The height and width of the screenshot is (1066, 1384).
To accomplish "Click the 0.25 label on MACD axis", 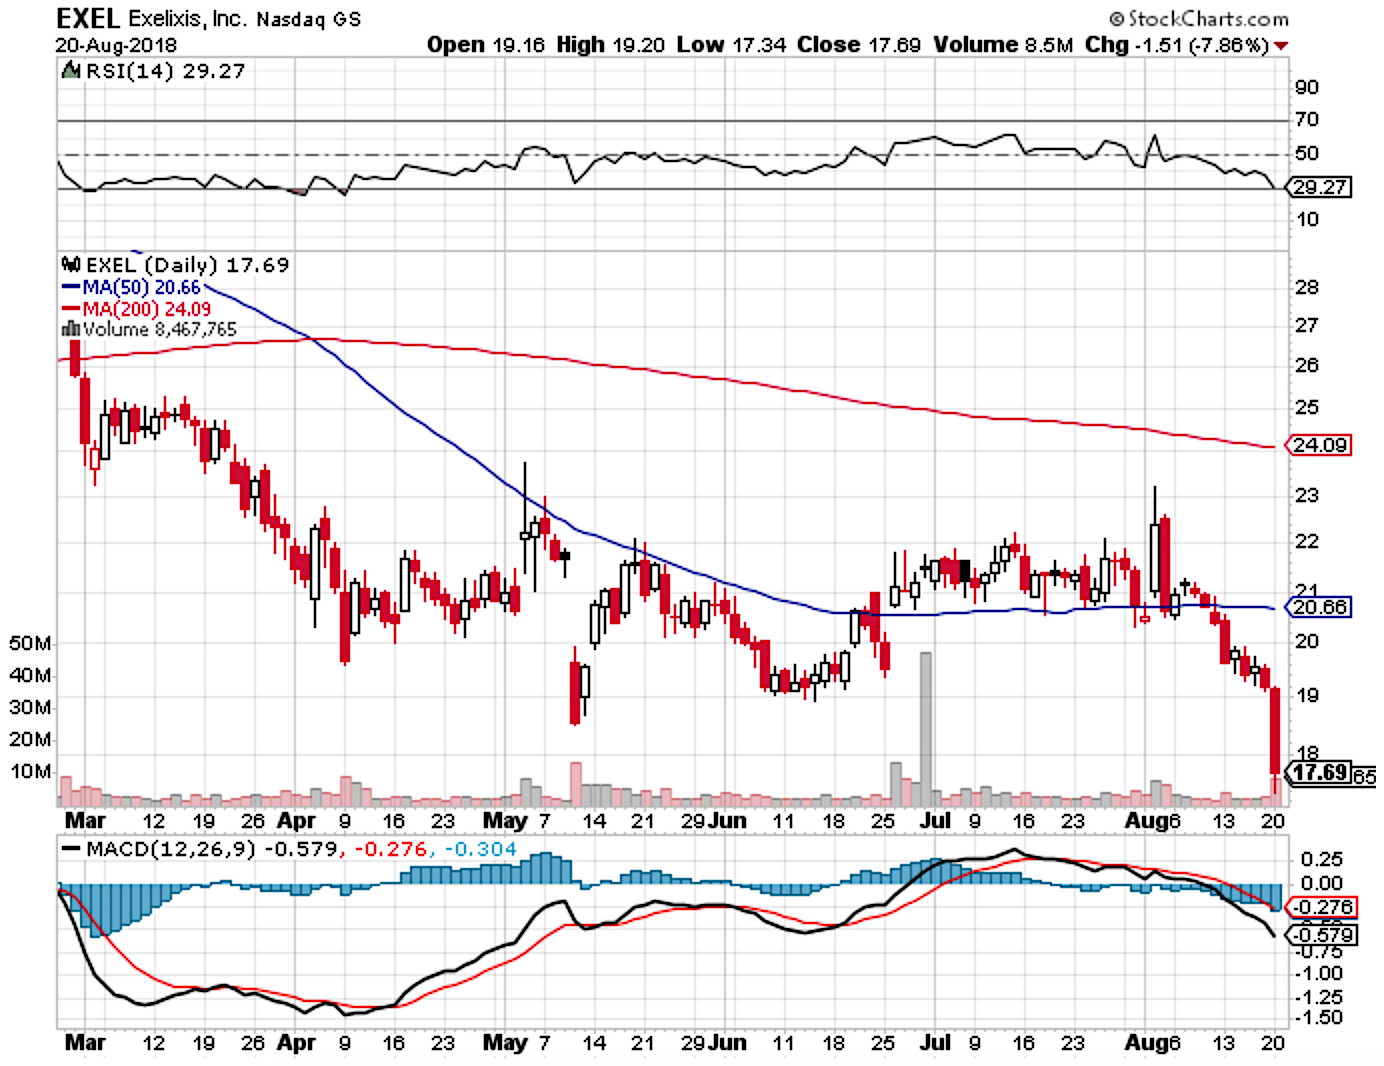I will 1320,859.
